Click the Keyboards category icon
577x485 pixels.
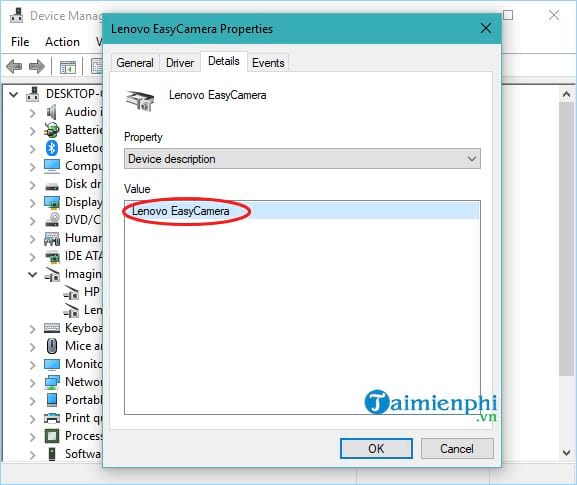tap(52, 328)
